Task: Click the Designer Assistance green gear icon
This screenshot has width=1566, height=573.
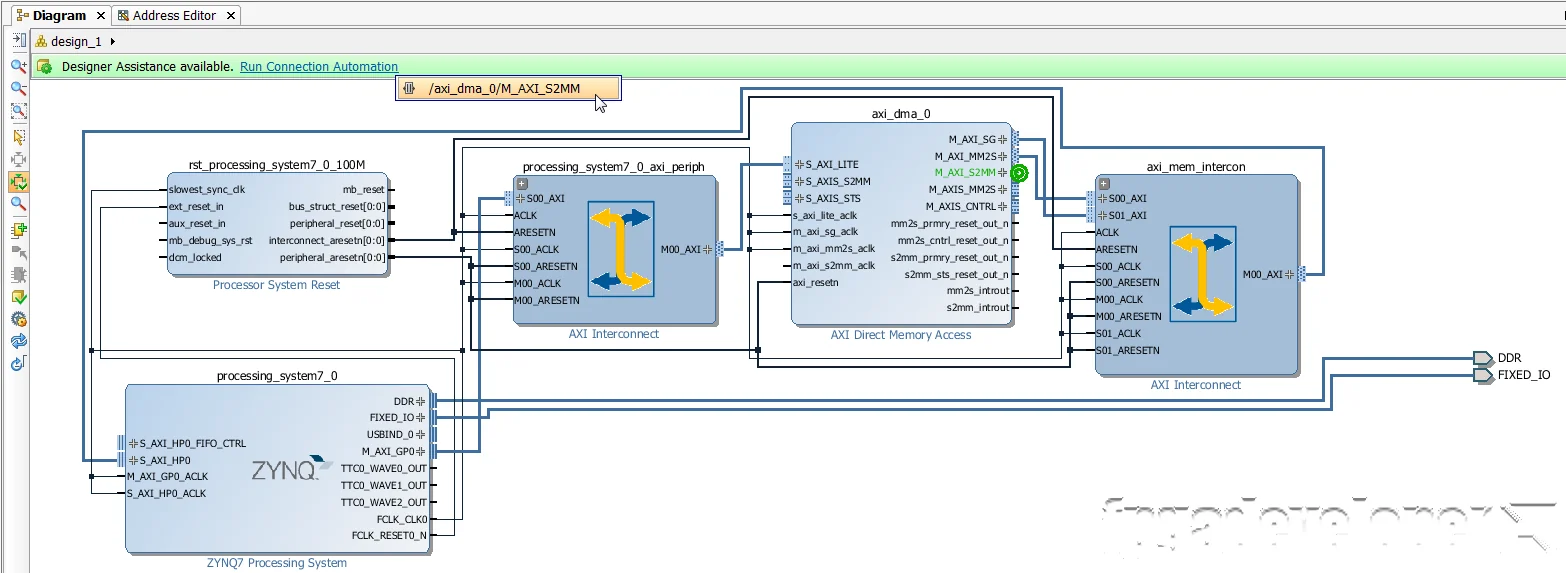Action: tap(45, 67)
